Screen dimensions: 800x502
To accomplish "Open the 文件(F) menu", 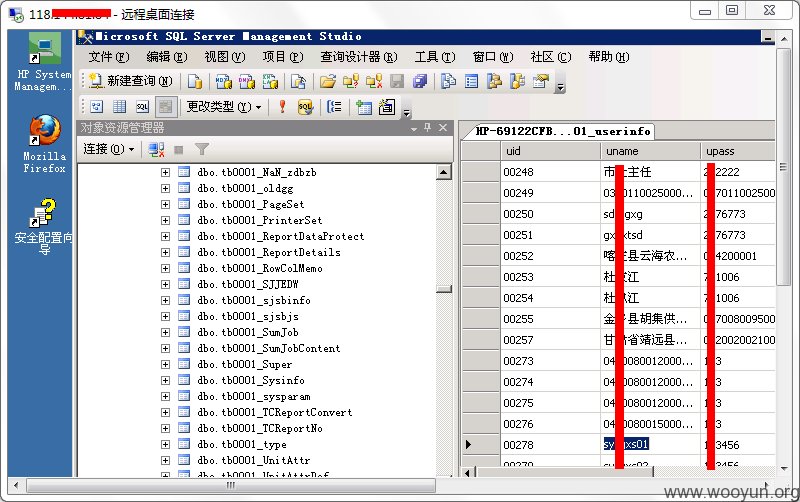I will tap(109, 57).
